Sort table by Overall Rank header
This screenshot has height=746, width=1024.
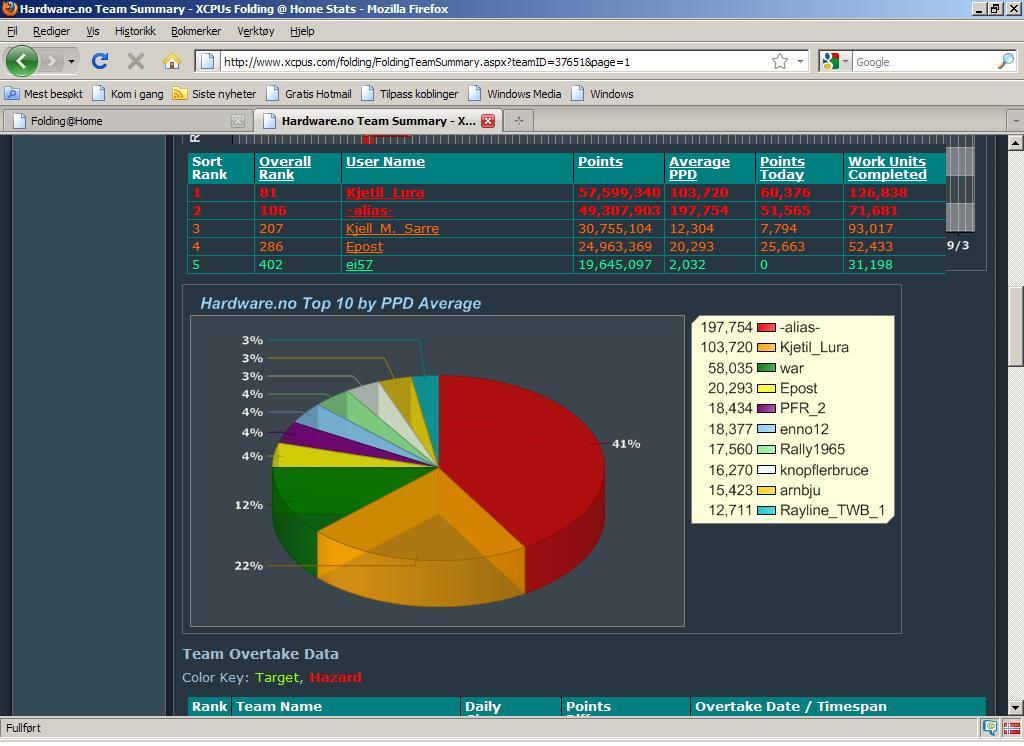click(285, 168)
